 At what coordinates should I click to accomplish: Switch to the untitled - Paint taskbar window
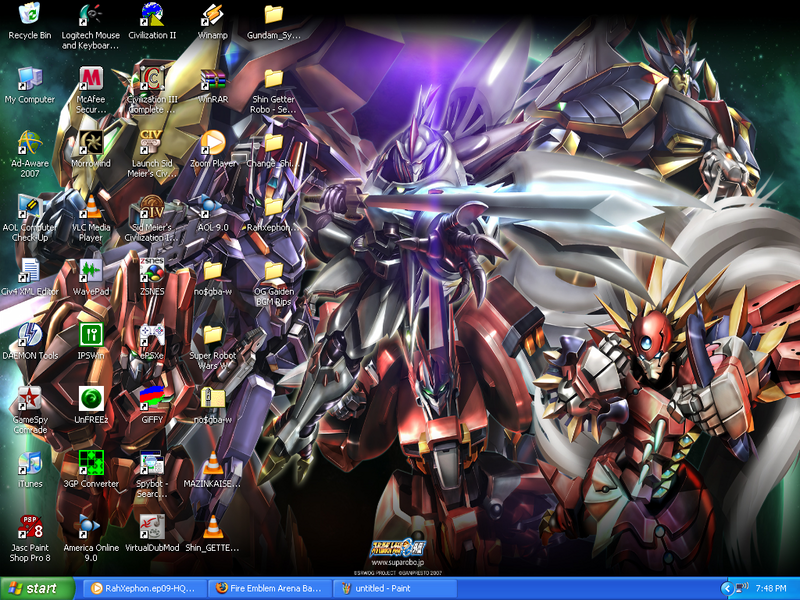point(396,588)
